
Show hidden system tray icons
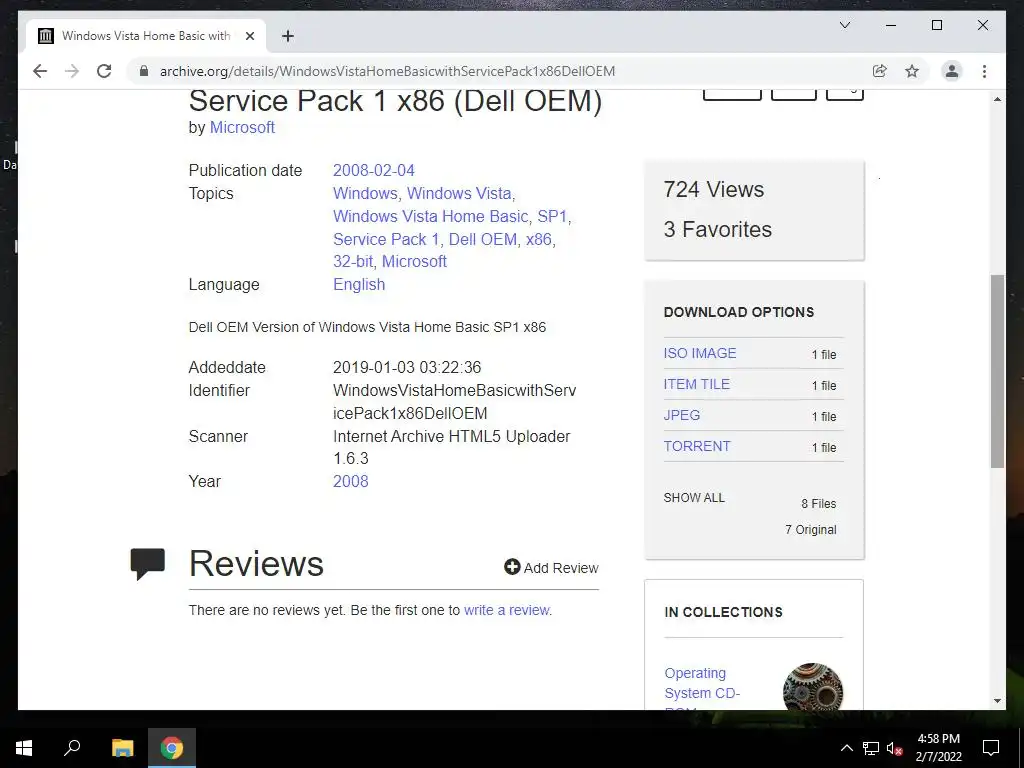click(846, 748)
